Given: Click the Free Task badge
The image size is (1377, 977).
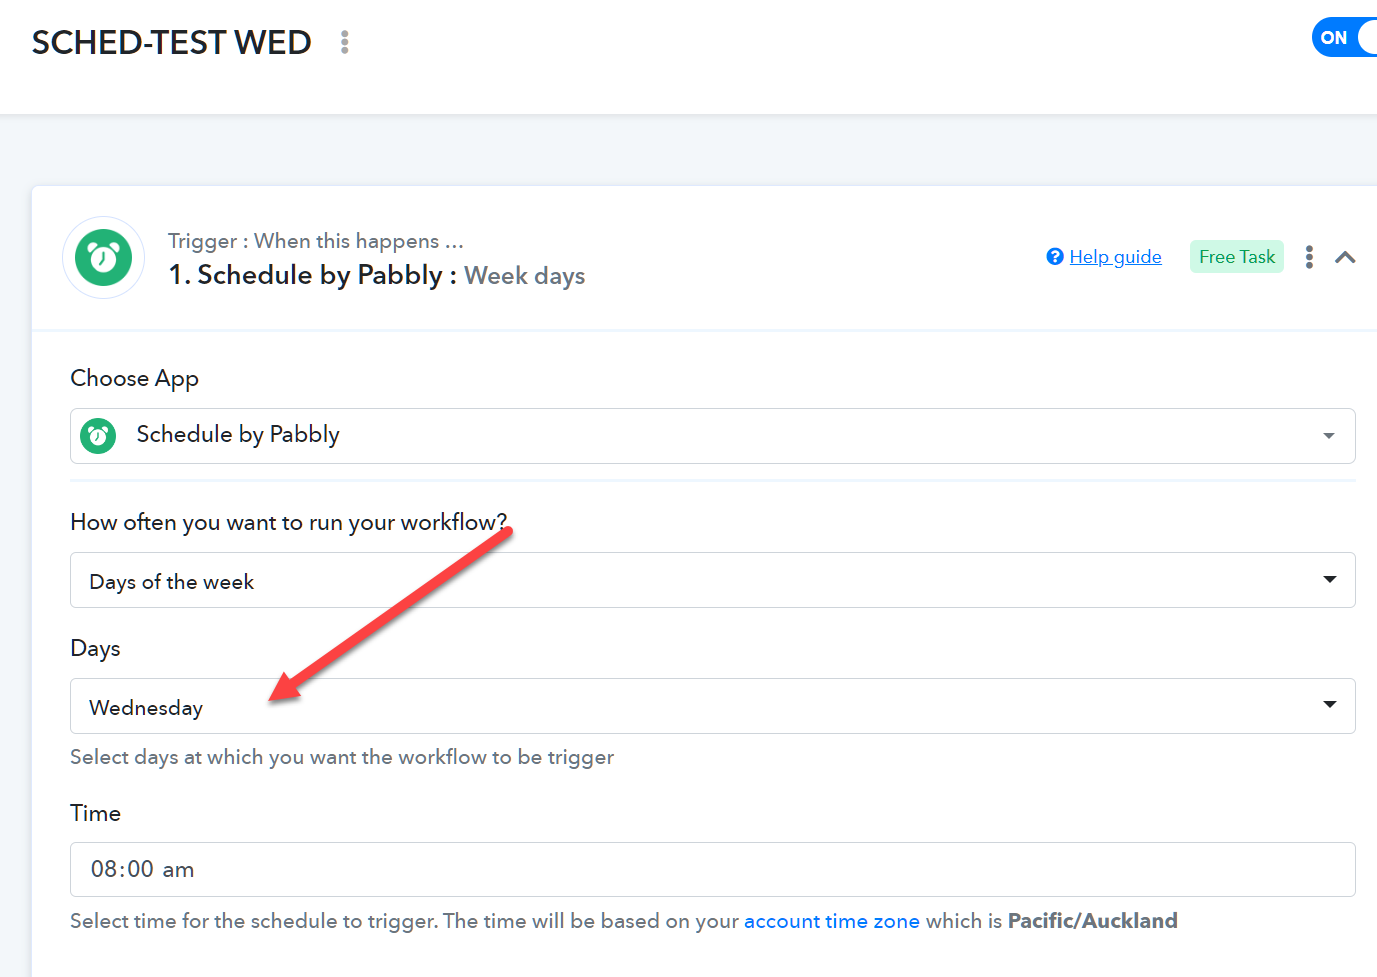Looking at the screenshot, I should tap(1237, 257).
